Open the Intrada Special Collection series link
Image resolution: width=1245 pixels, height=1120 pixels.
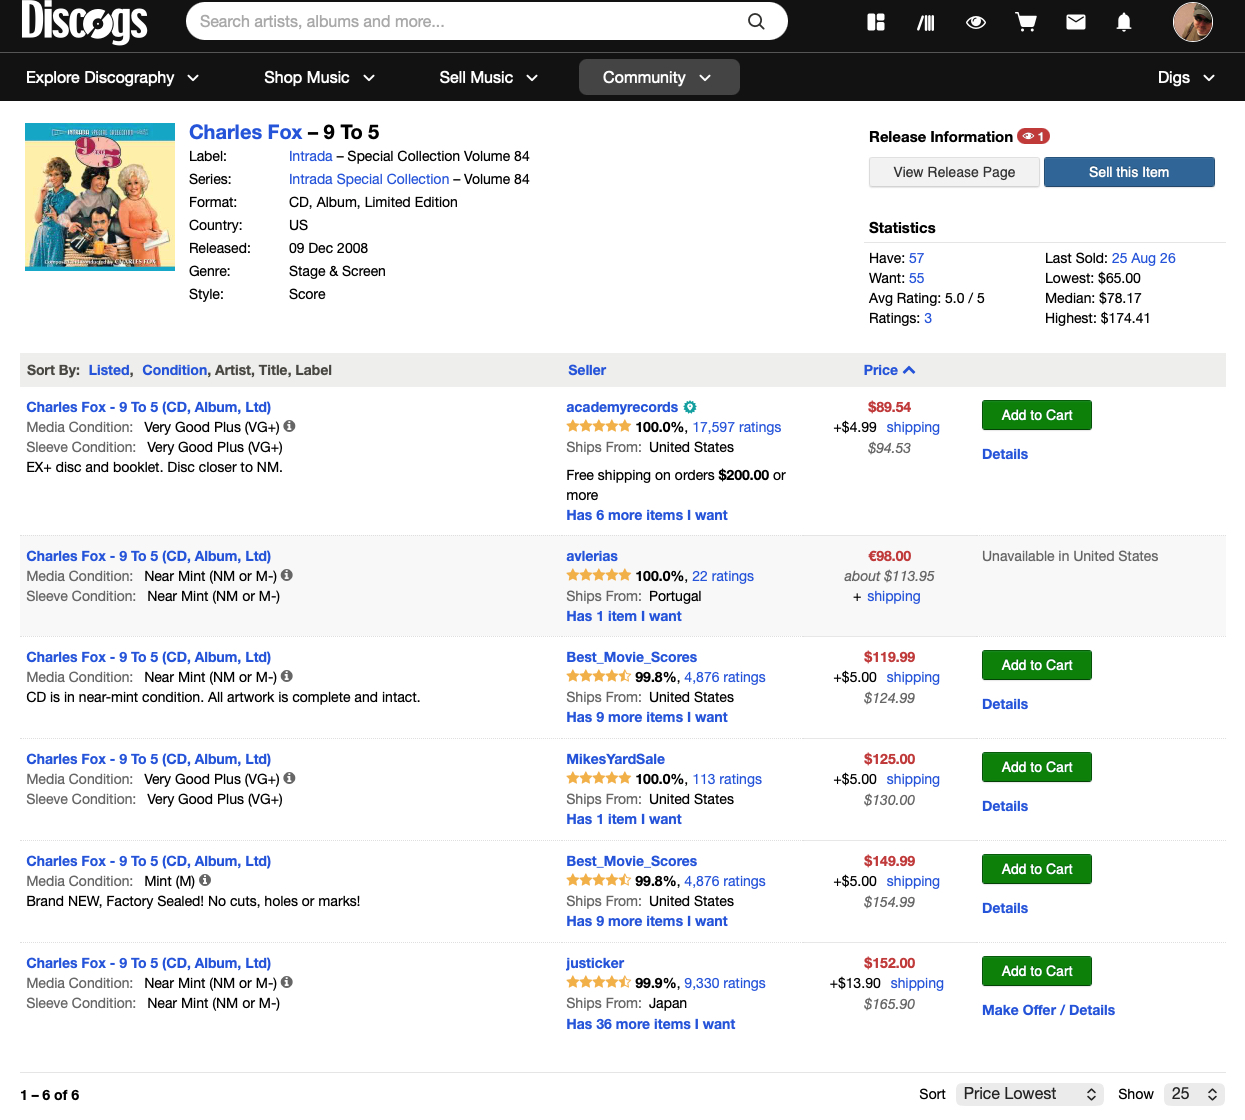[369, 179]
